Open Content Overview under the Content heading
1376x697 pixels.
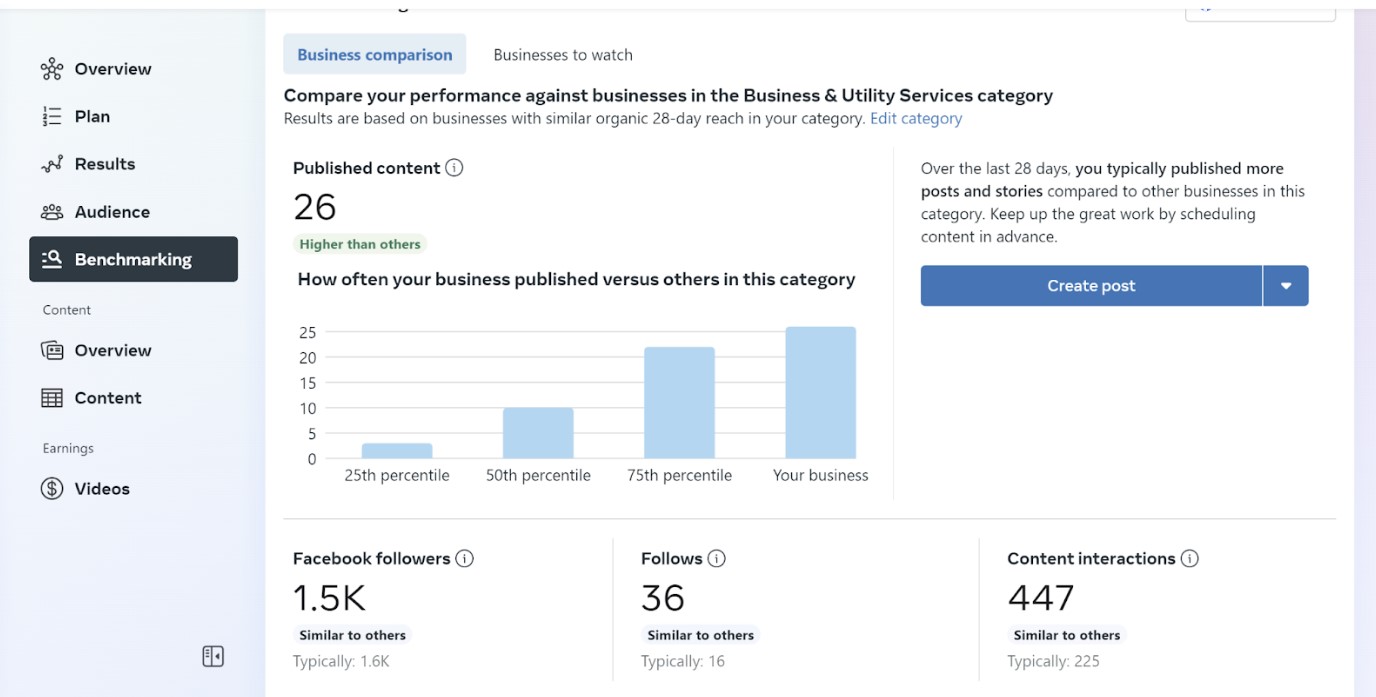coord(112,350)
